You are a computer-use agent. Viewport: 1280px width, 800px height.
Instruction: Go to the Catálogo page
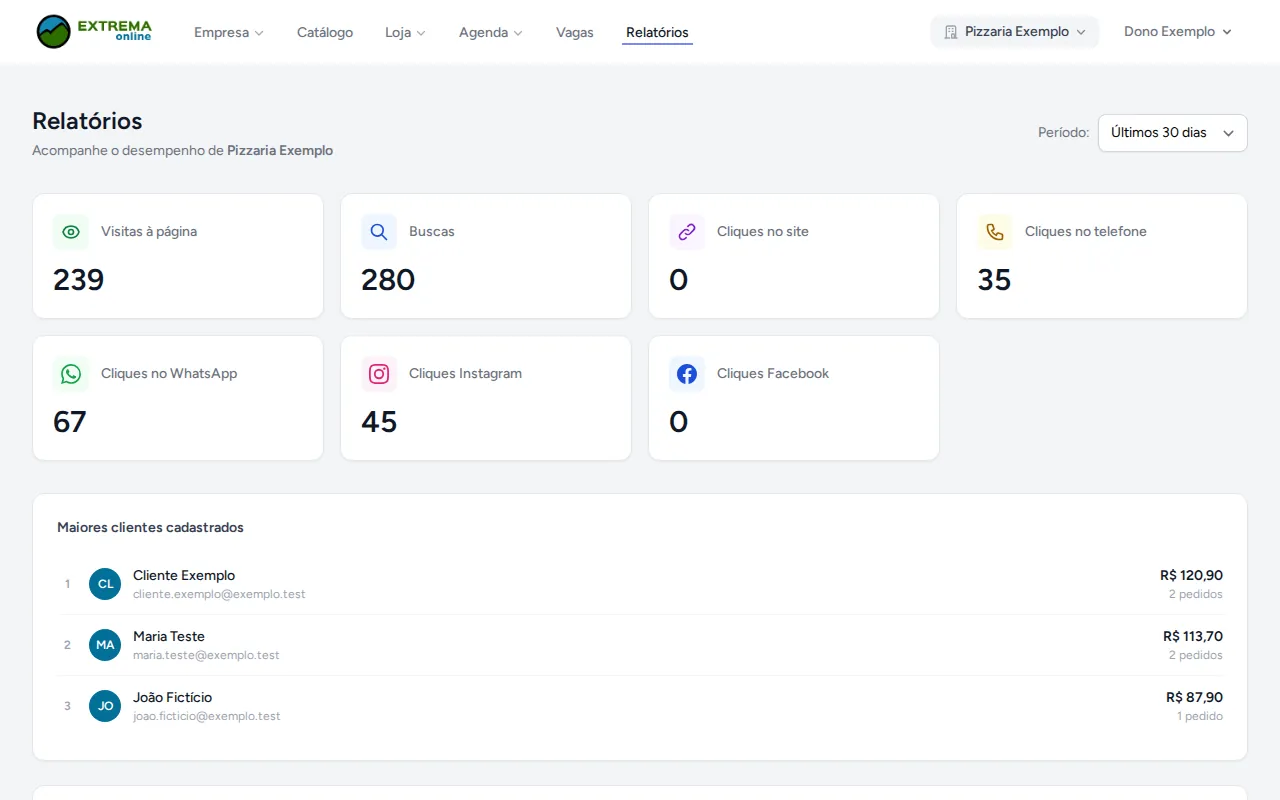(325, 32)
